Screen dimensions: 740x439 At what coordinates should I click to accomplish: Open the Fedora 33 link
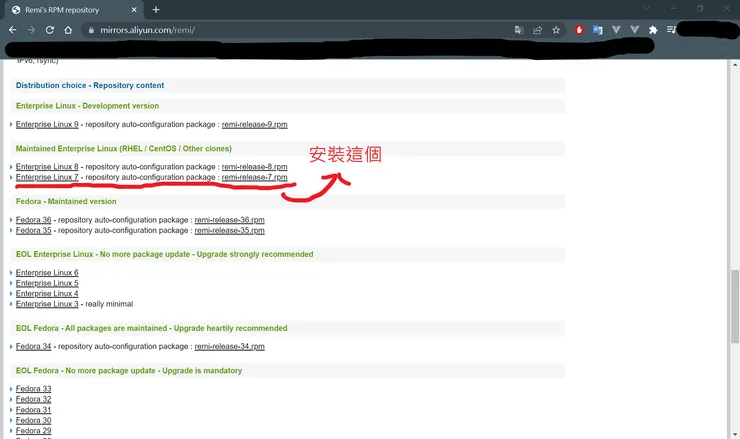tap(34, 388)
